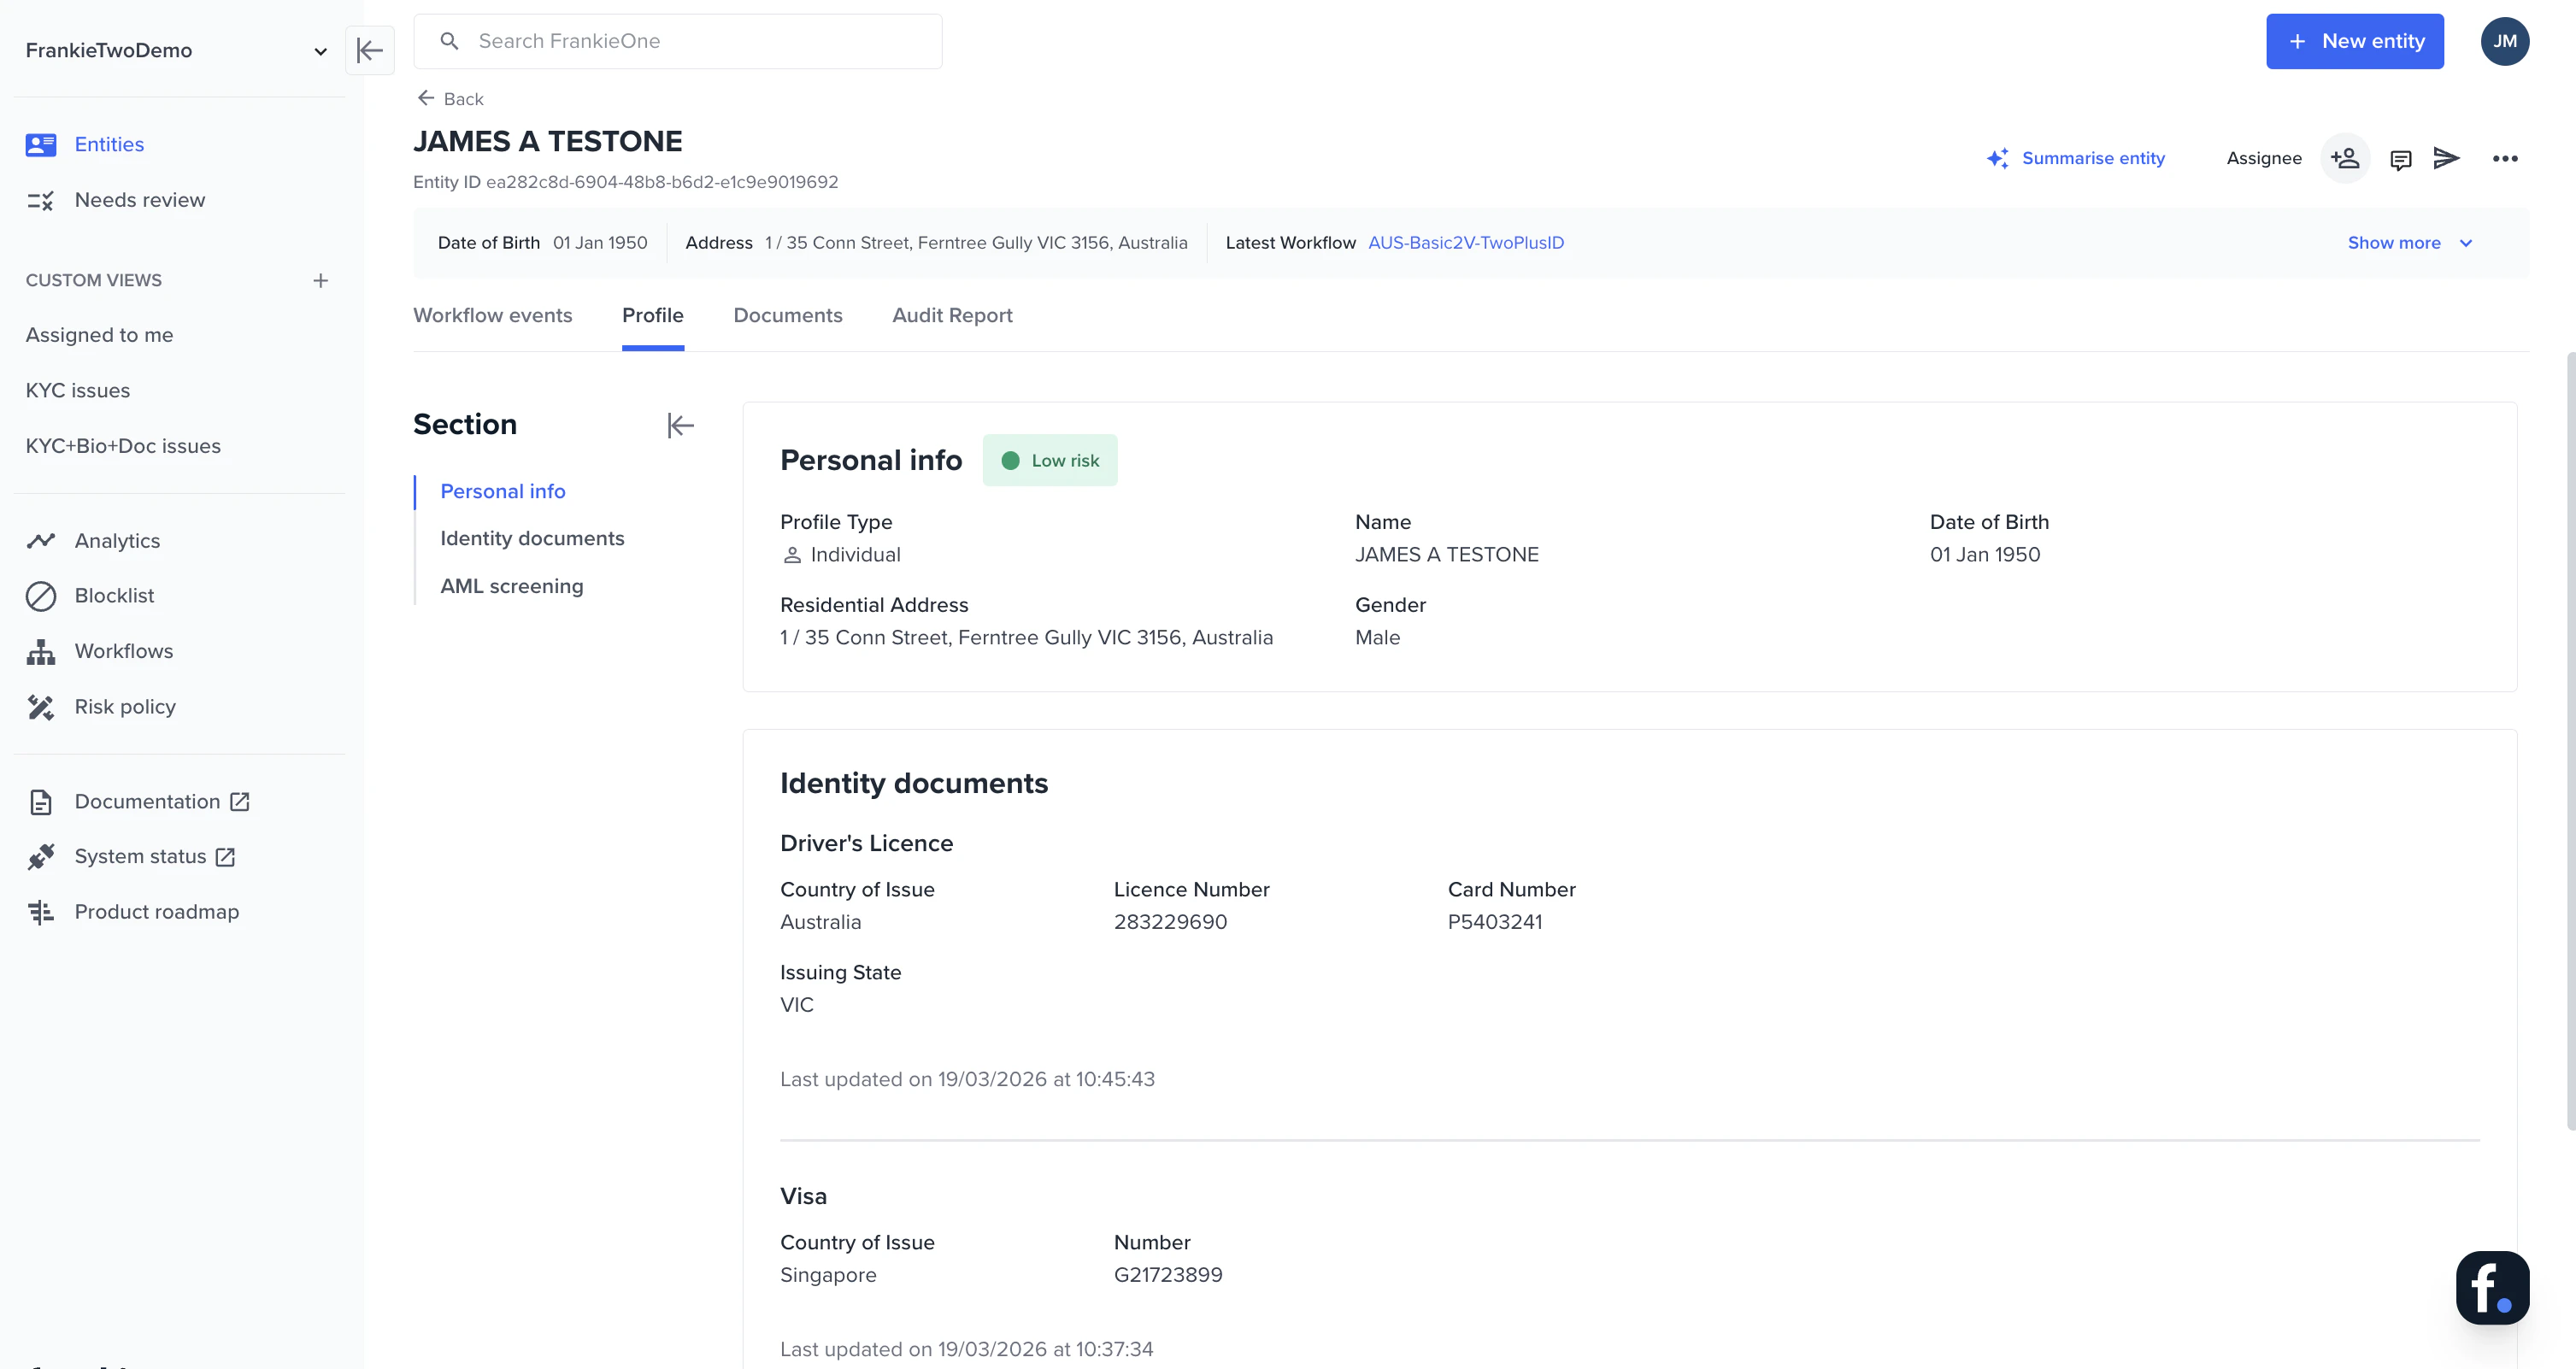The width and height of the screenshot is (2576, 1369).
Task: Open the AUS-Basic2V-TwoPlusID workflow link
Action: tap(1465, 243)
